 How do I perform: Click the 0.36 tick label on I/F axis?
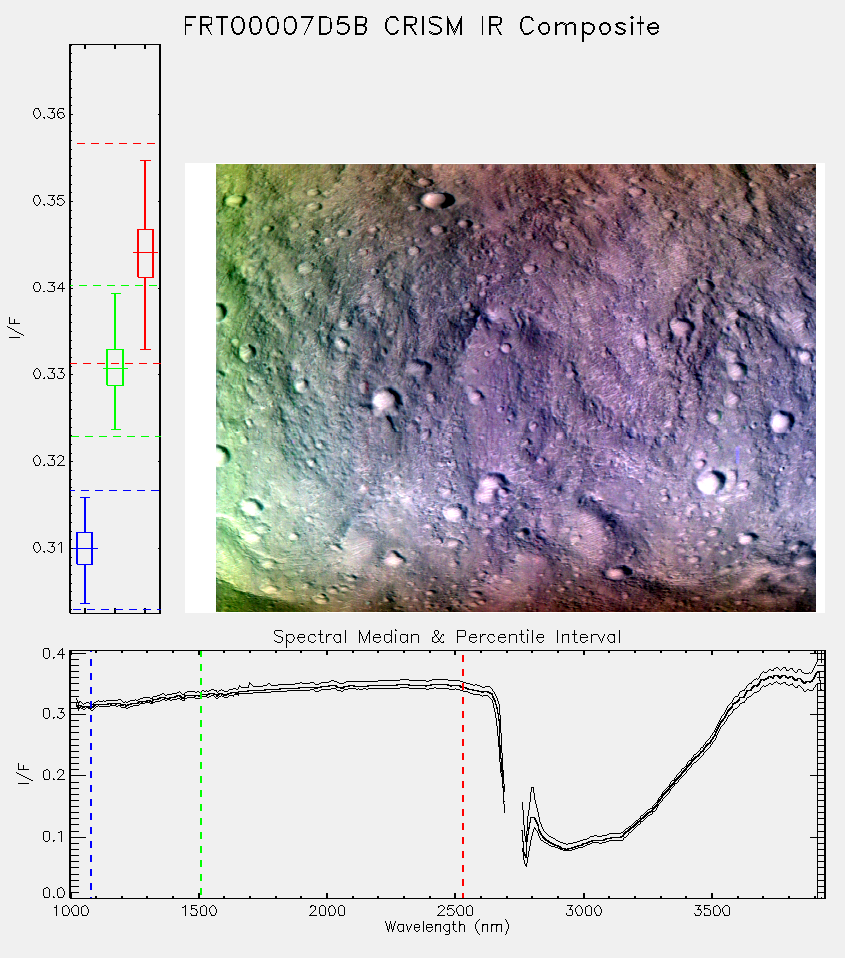pyautogui.click(x=48, y=114)
